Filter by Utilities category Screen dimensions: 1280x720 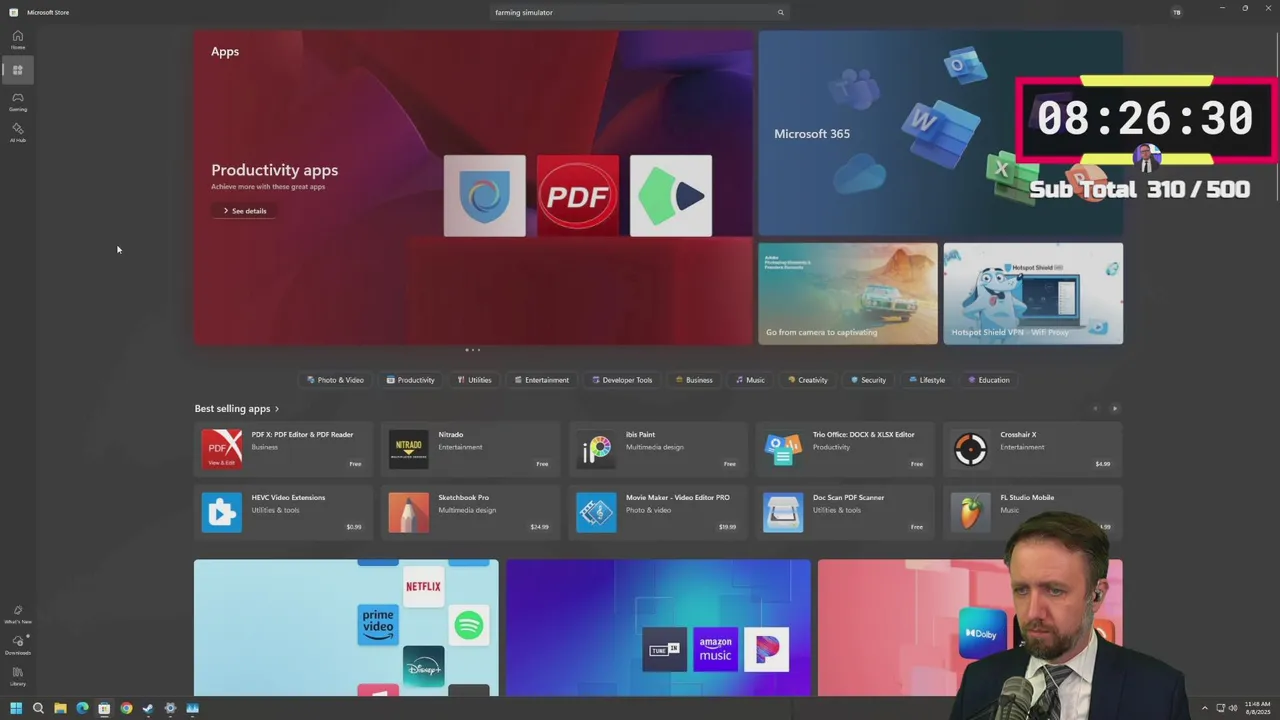click(x=474, y=380)
